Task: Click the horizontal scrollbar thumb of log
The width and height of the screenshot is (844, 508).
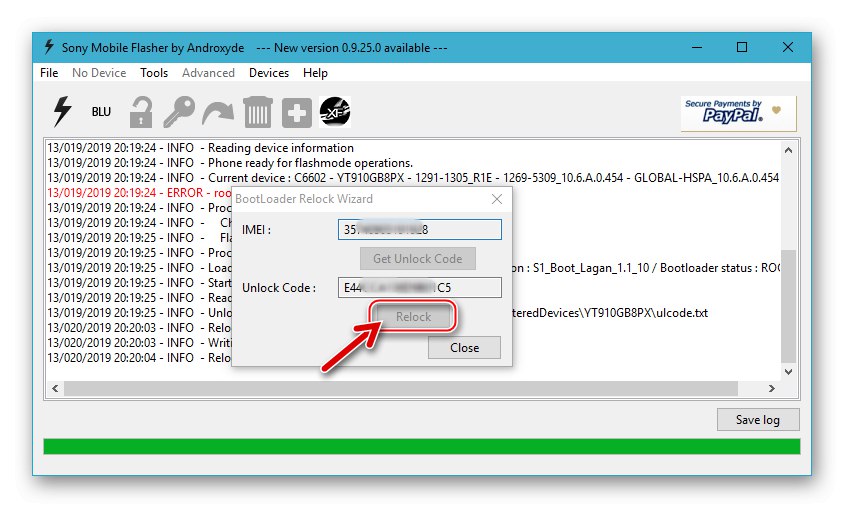Action: point(401,388)
